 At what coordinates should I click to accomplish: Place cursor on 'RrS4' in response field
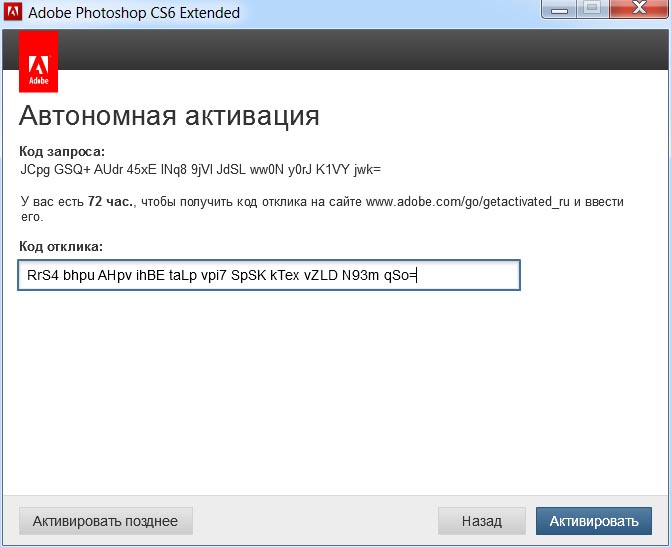click(x=42, y=275)
